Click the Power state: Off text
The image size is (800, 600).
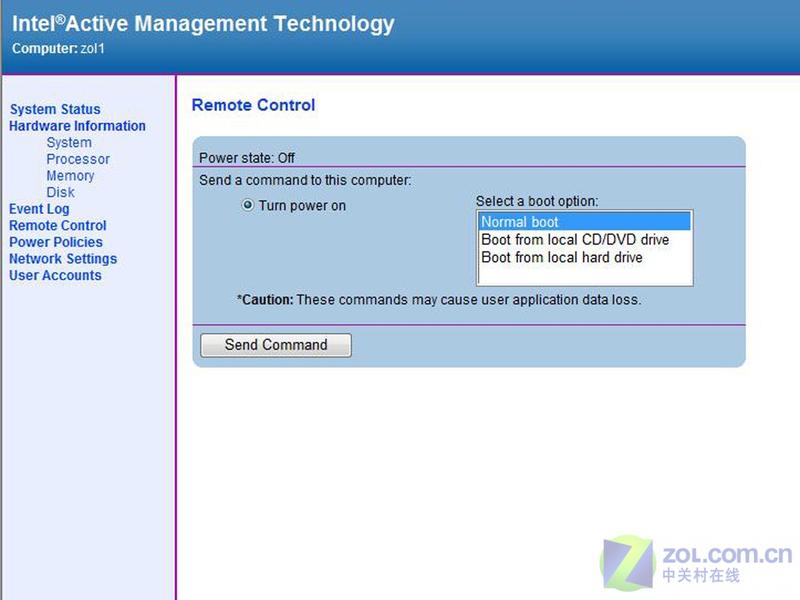(x=247, y=158)
